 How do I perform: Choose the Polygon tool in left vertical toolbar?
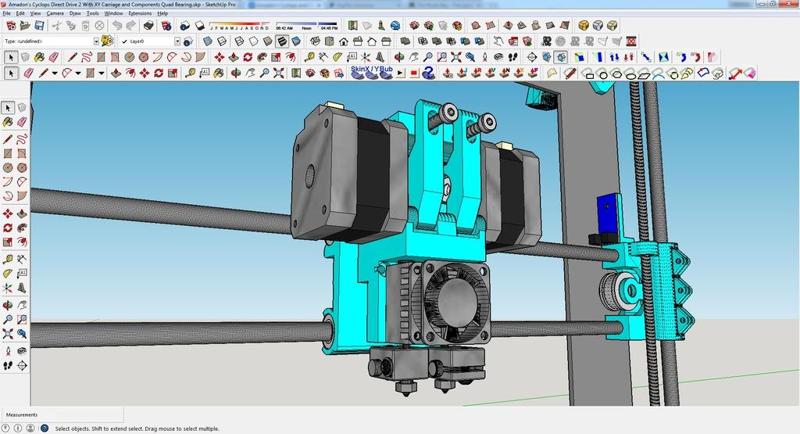[21, 167]
